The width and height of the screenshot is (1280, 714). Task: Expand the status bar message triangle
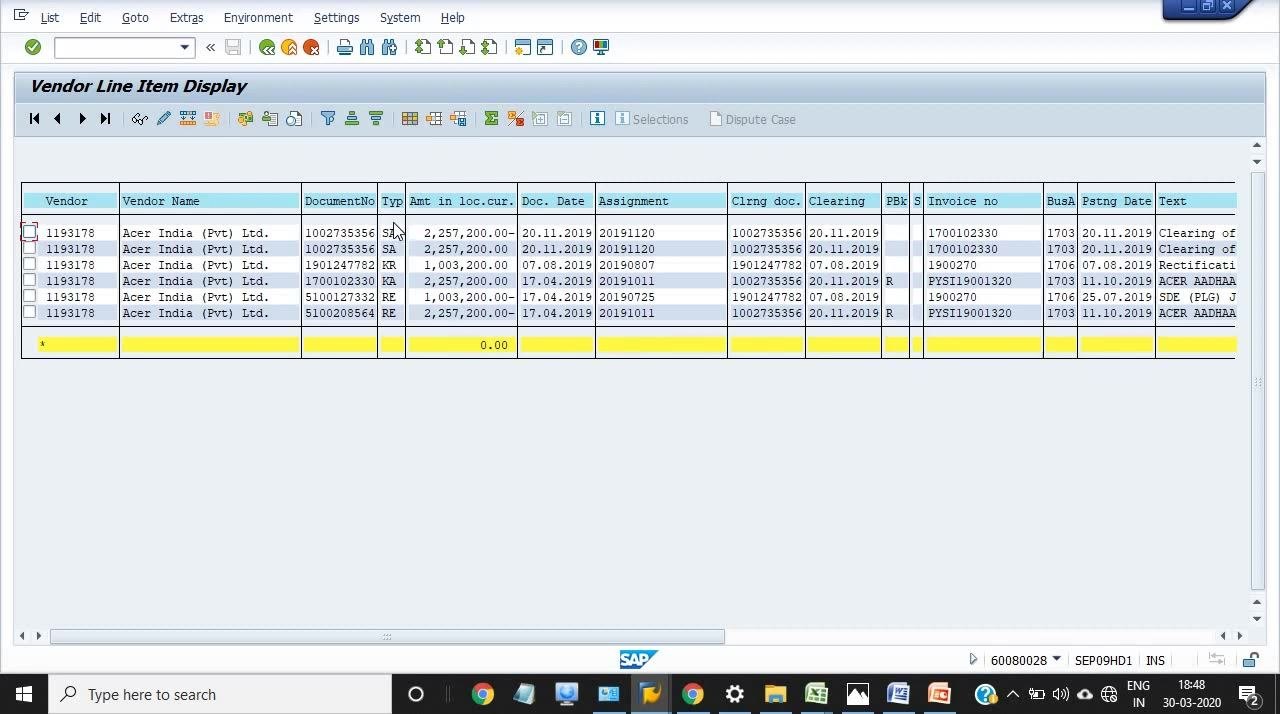[973, 659]
